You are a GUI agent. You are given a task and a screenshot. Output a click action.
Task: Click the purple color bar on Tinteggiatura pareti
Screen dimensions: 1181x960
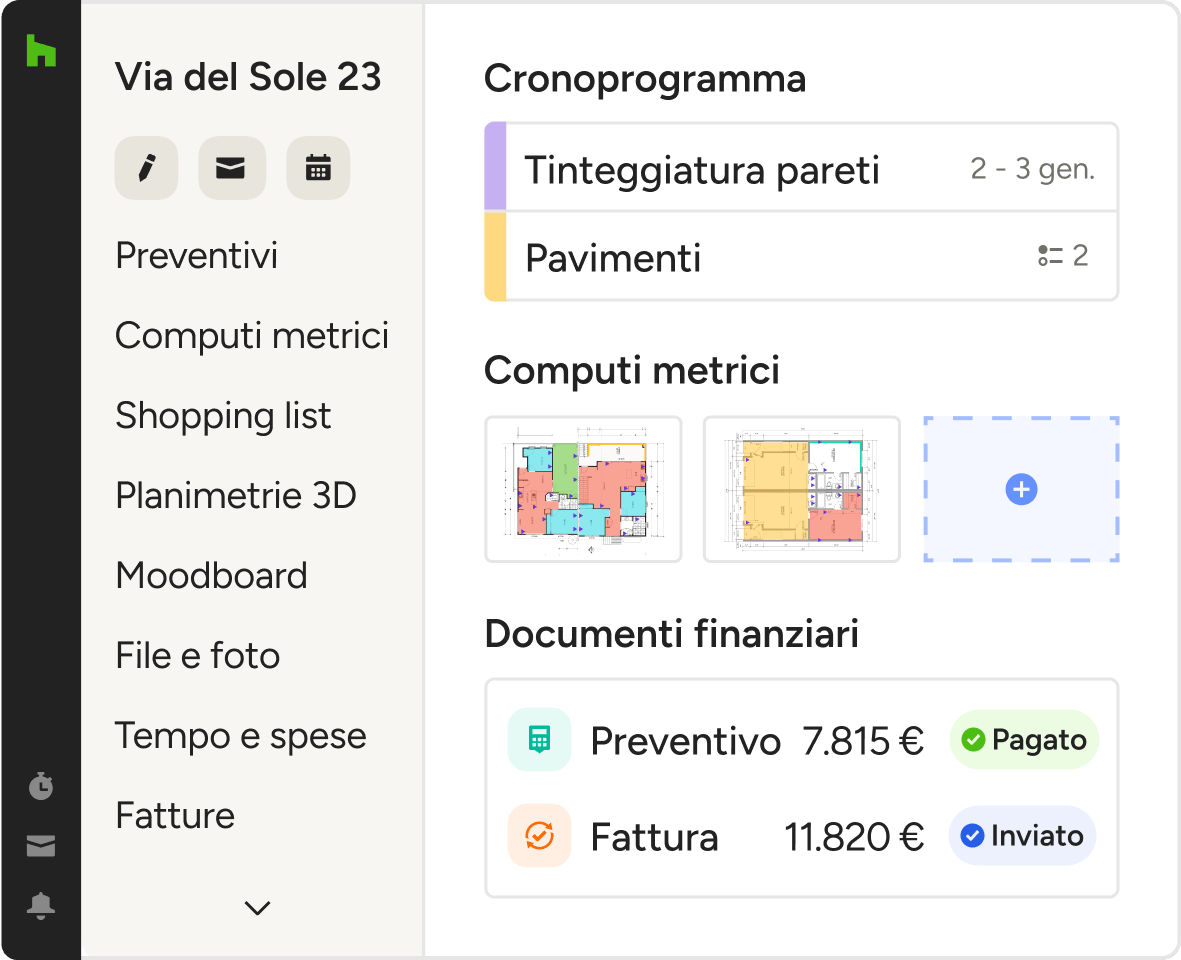click(x=495, y=167)
